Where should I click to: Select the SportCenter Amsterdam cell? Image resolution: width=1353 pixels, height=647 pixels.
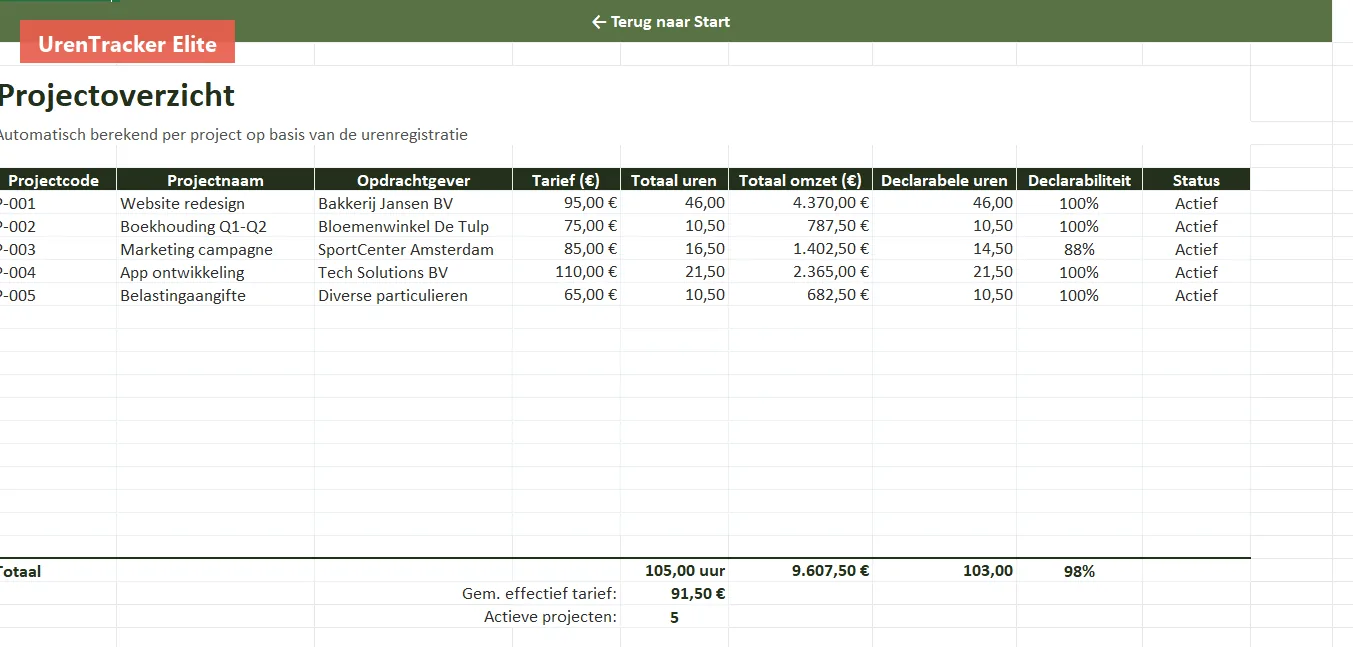(413, 249)
